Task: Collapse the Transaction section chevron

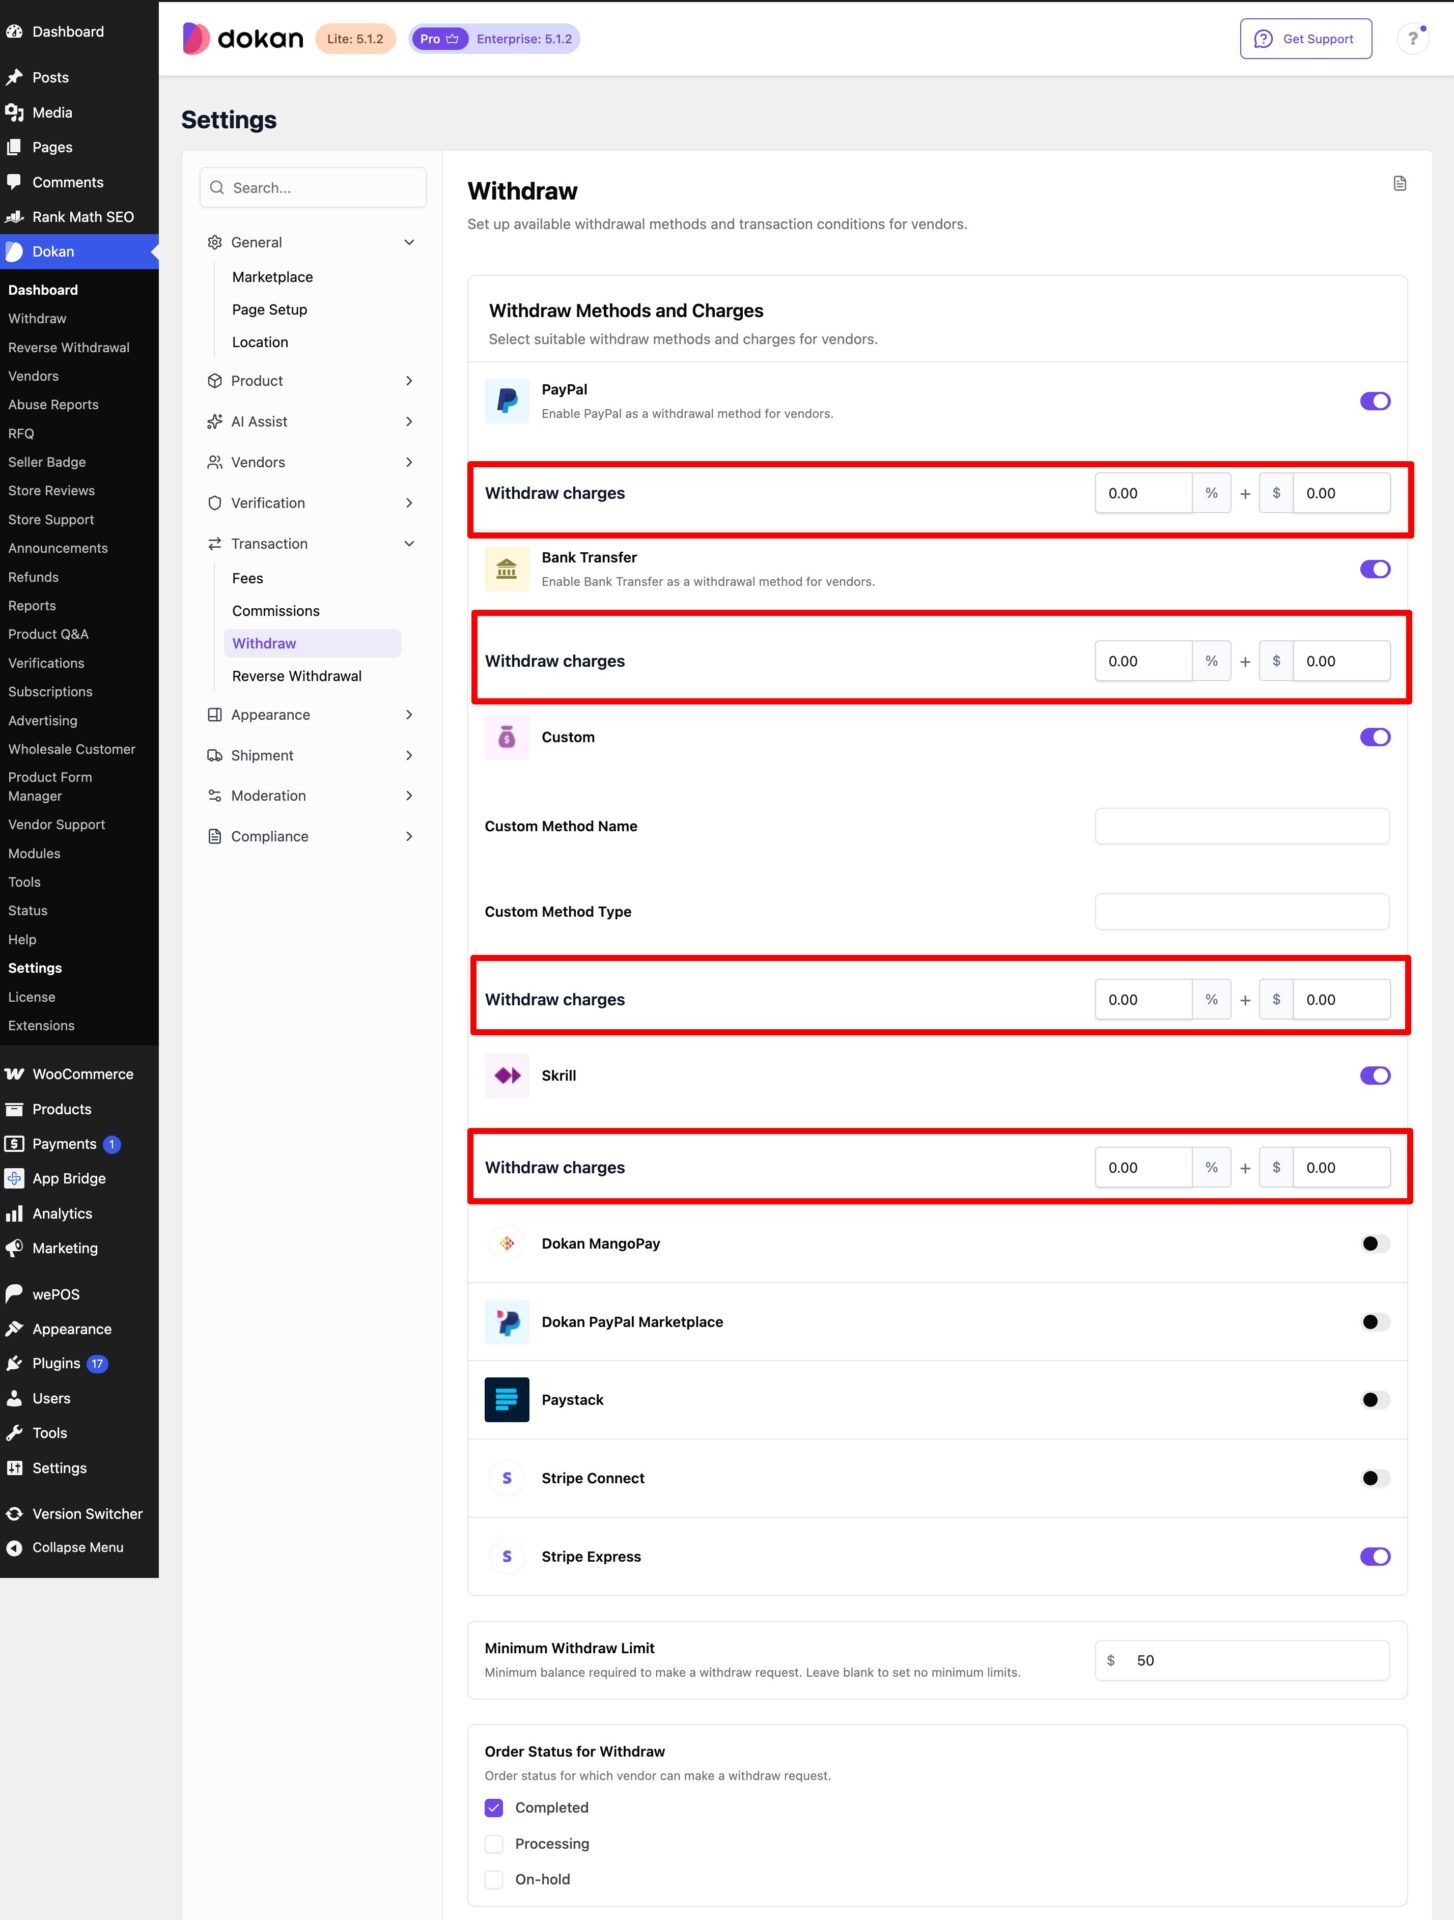Action: 409,544
